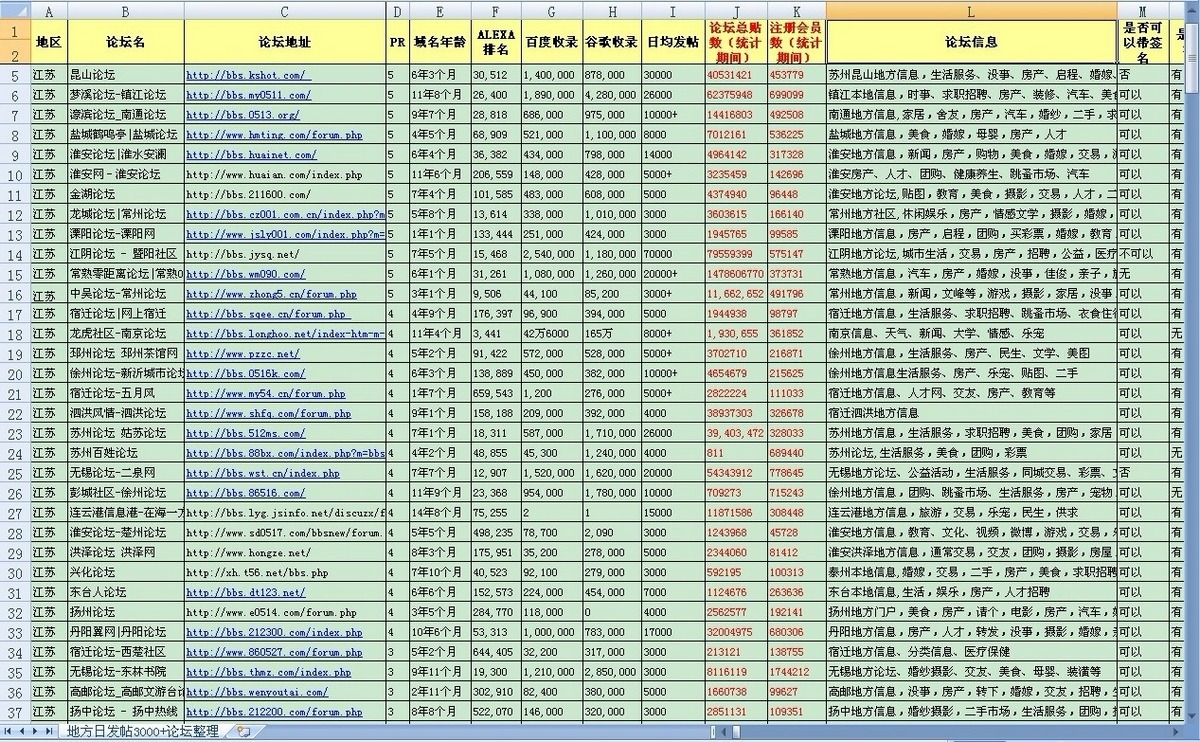This screenshot has width=1200, height=742.
Task: Select ALEXA rank cell 206,559
Action: tap(496, 175)
